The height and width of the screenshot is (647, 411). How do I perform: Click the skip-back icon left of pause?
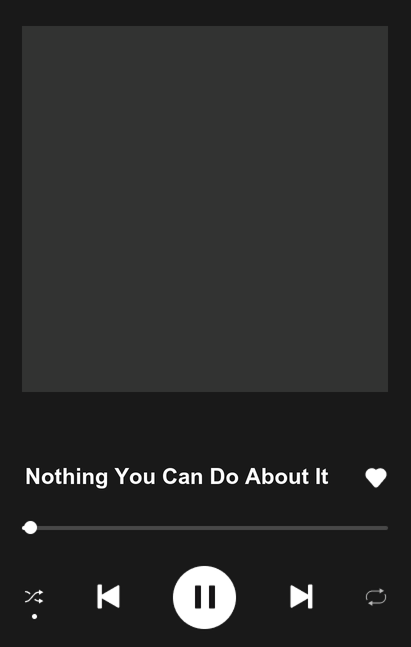[109, 596]
